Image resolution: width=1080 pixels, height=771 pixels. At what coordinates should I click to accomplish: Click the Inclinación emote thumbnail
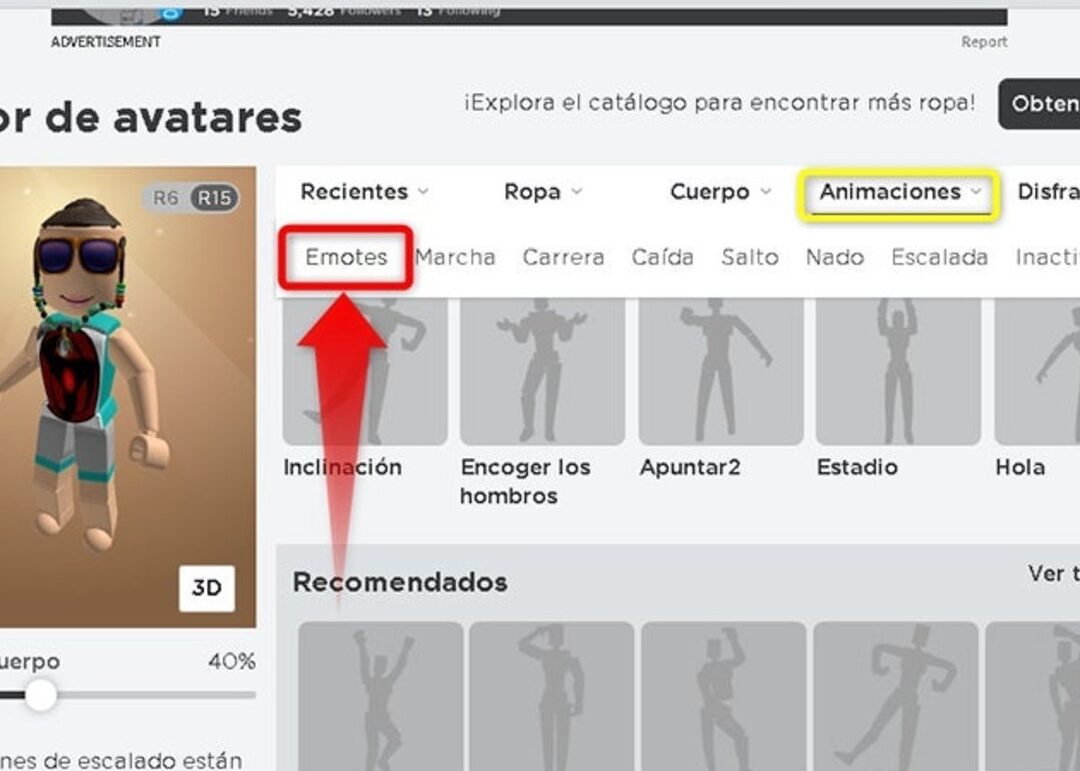(365, 371)
